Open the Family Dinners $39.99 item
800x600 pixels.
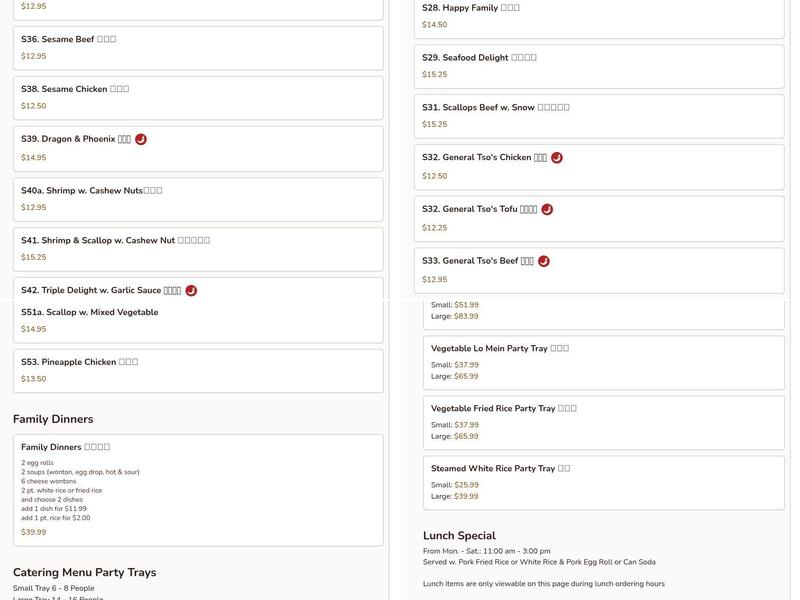(x=197, y=490)
